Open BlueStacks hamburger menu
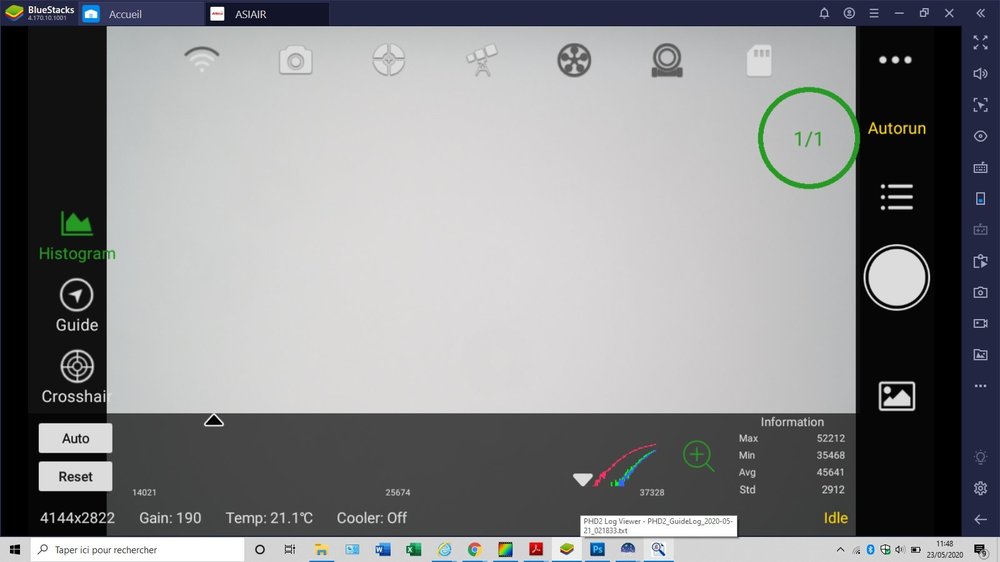 tap(874, 13)
